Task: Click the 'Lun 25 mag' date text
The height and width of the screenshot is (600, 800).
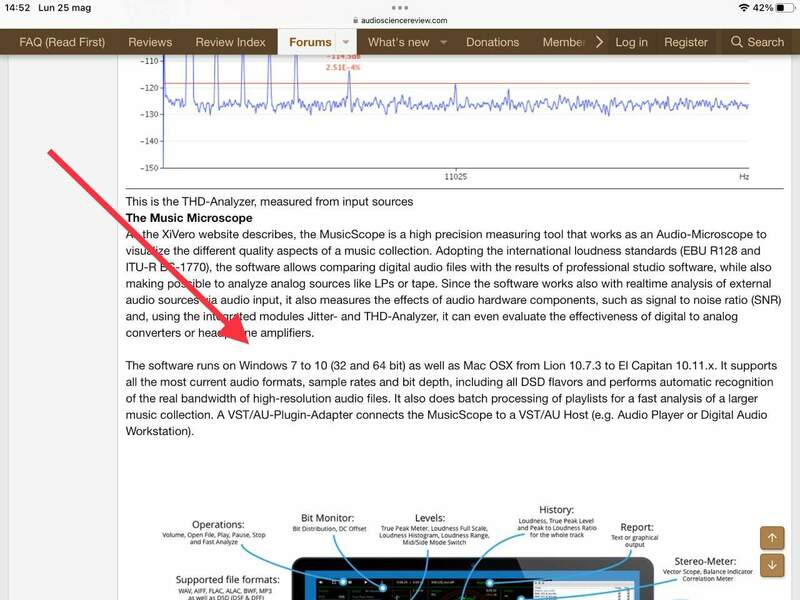Action: point(65,8)
